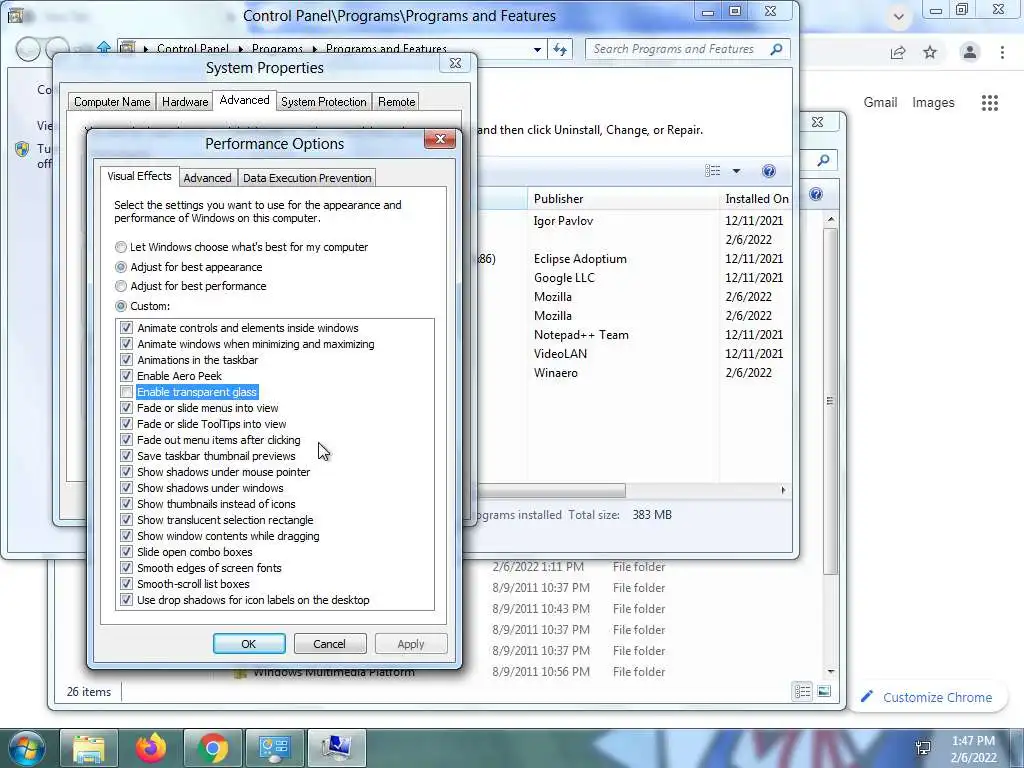The image size is (1024, 768).
Task: Click the Explorer vertical scrollbar thumb
Action: point(829,401)
